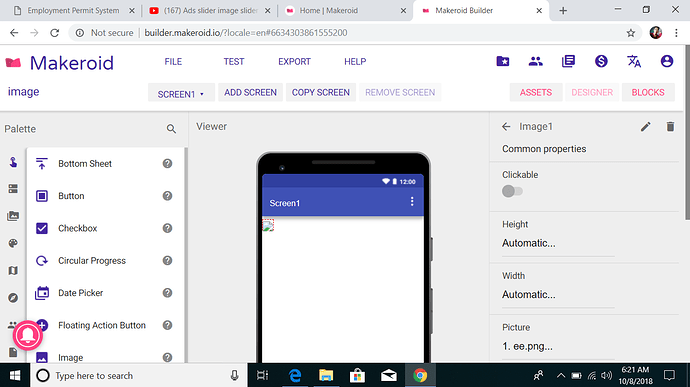Click the REMOVE SCREEN button
The image size is (690, 387).
[x=400, y=92]
